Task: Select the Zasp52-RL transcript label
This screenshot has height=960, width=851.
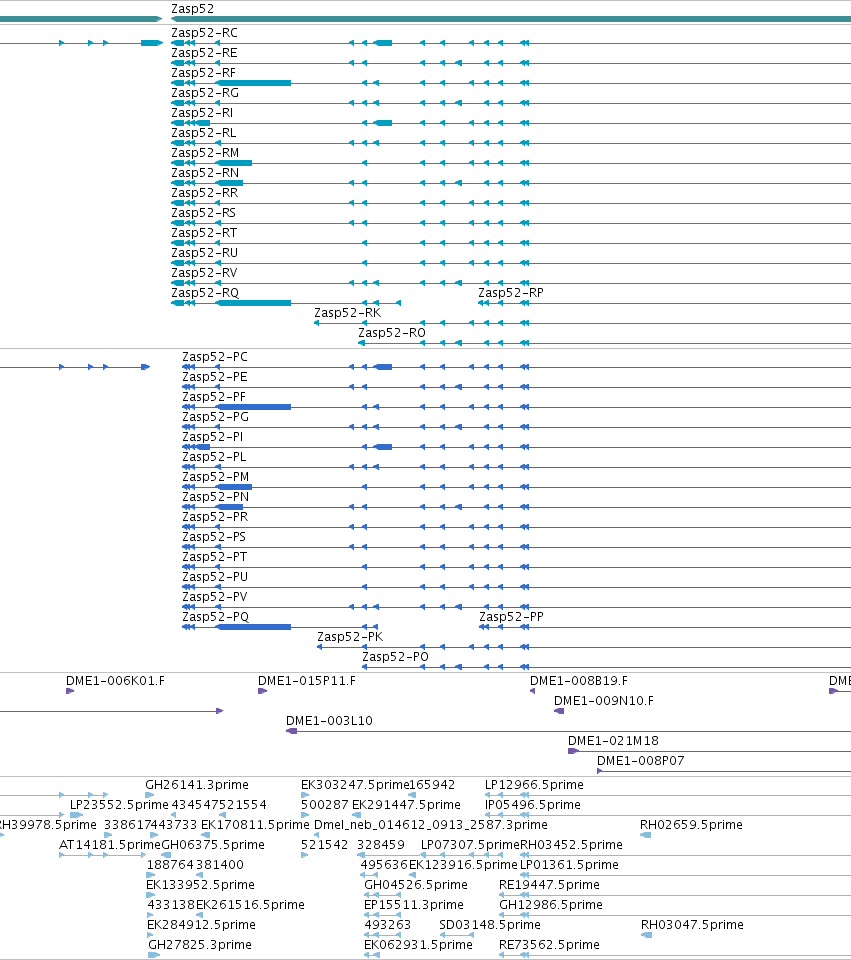Action: [203, 133]
